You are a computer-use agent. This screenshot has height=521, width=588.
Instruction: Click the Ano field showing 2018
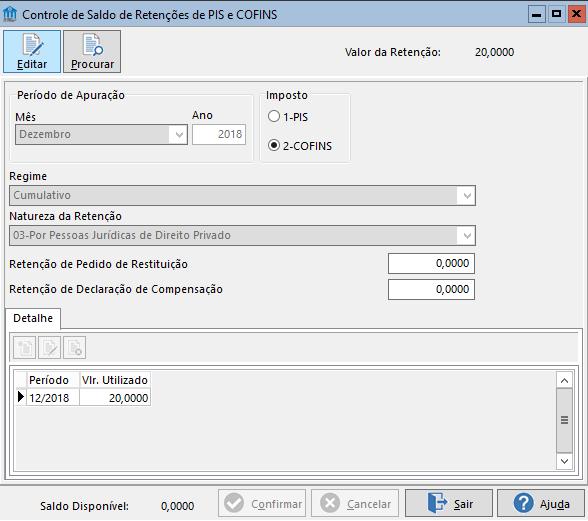[x=219, y=134]
